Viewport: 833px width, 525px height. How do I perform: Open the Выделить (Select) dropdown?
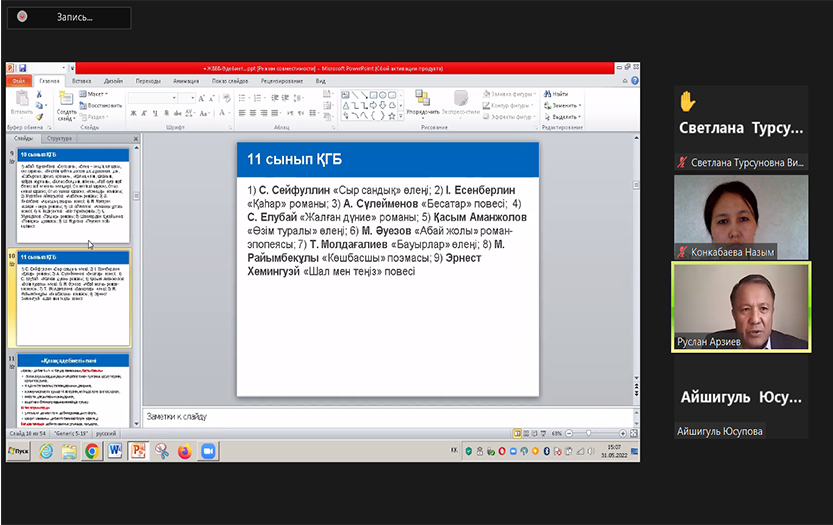point(565,116)
